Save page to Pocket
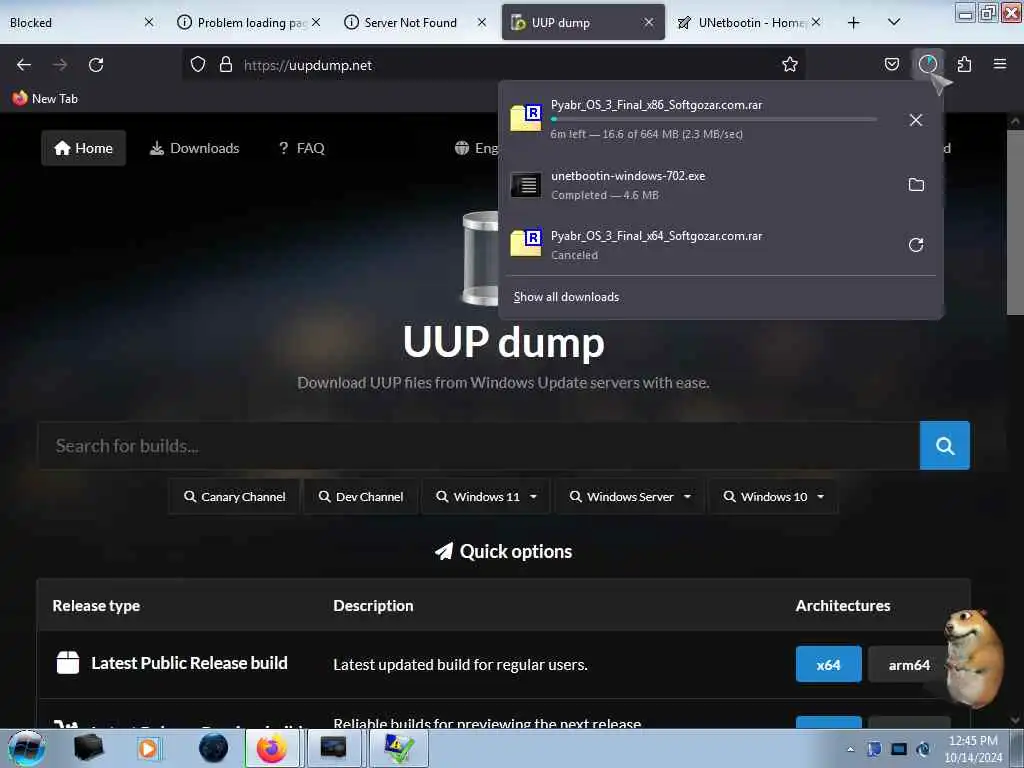 point(891,64)
